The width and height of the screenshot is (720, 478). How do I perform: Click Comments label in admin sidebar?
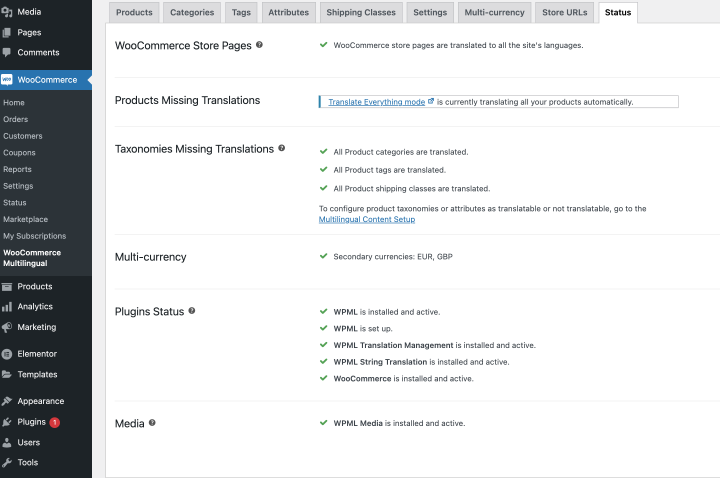coord(39,52)
